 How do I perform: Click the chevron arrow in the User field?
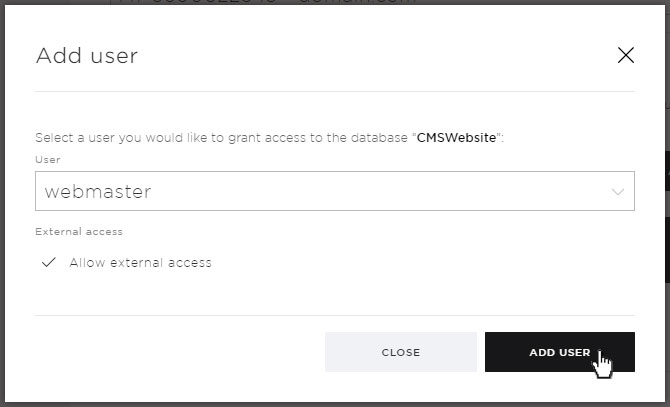point(617,192)
